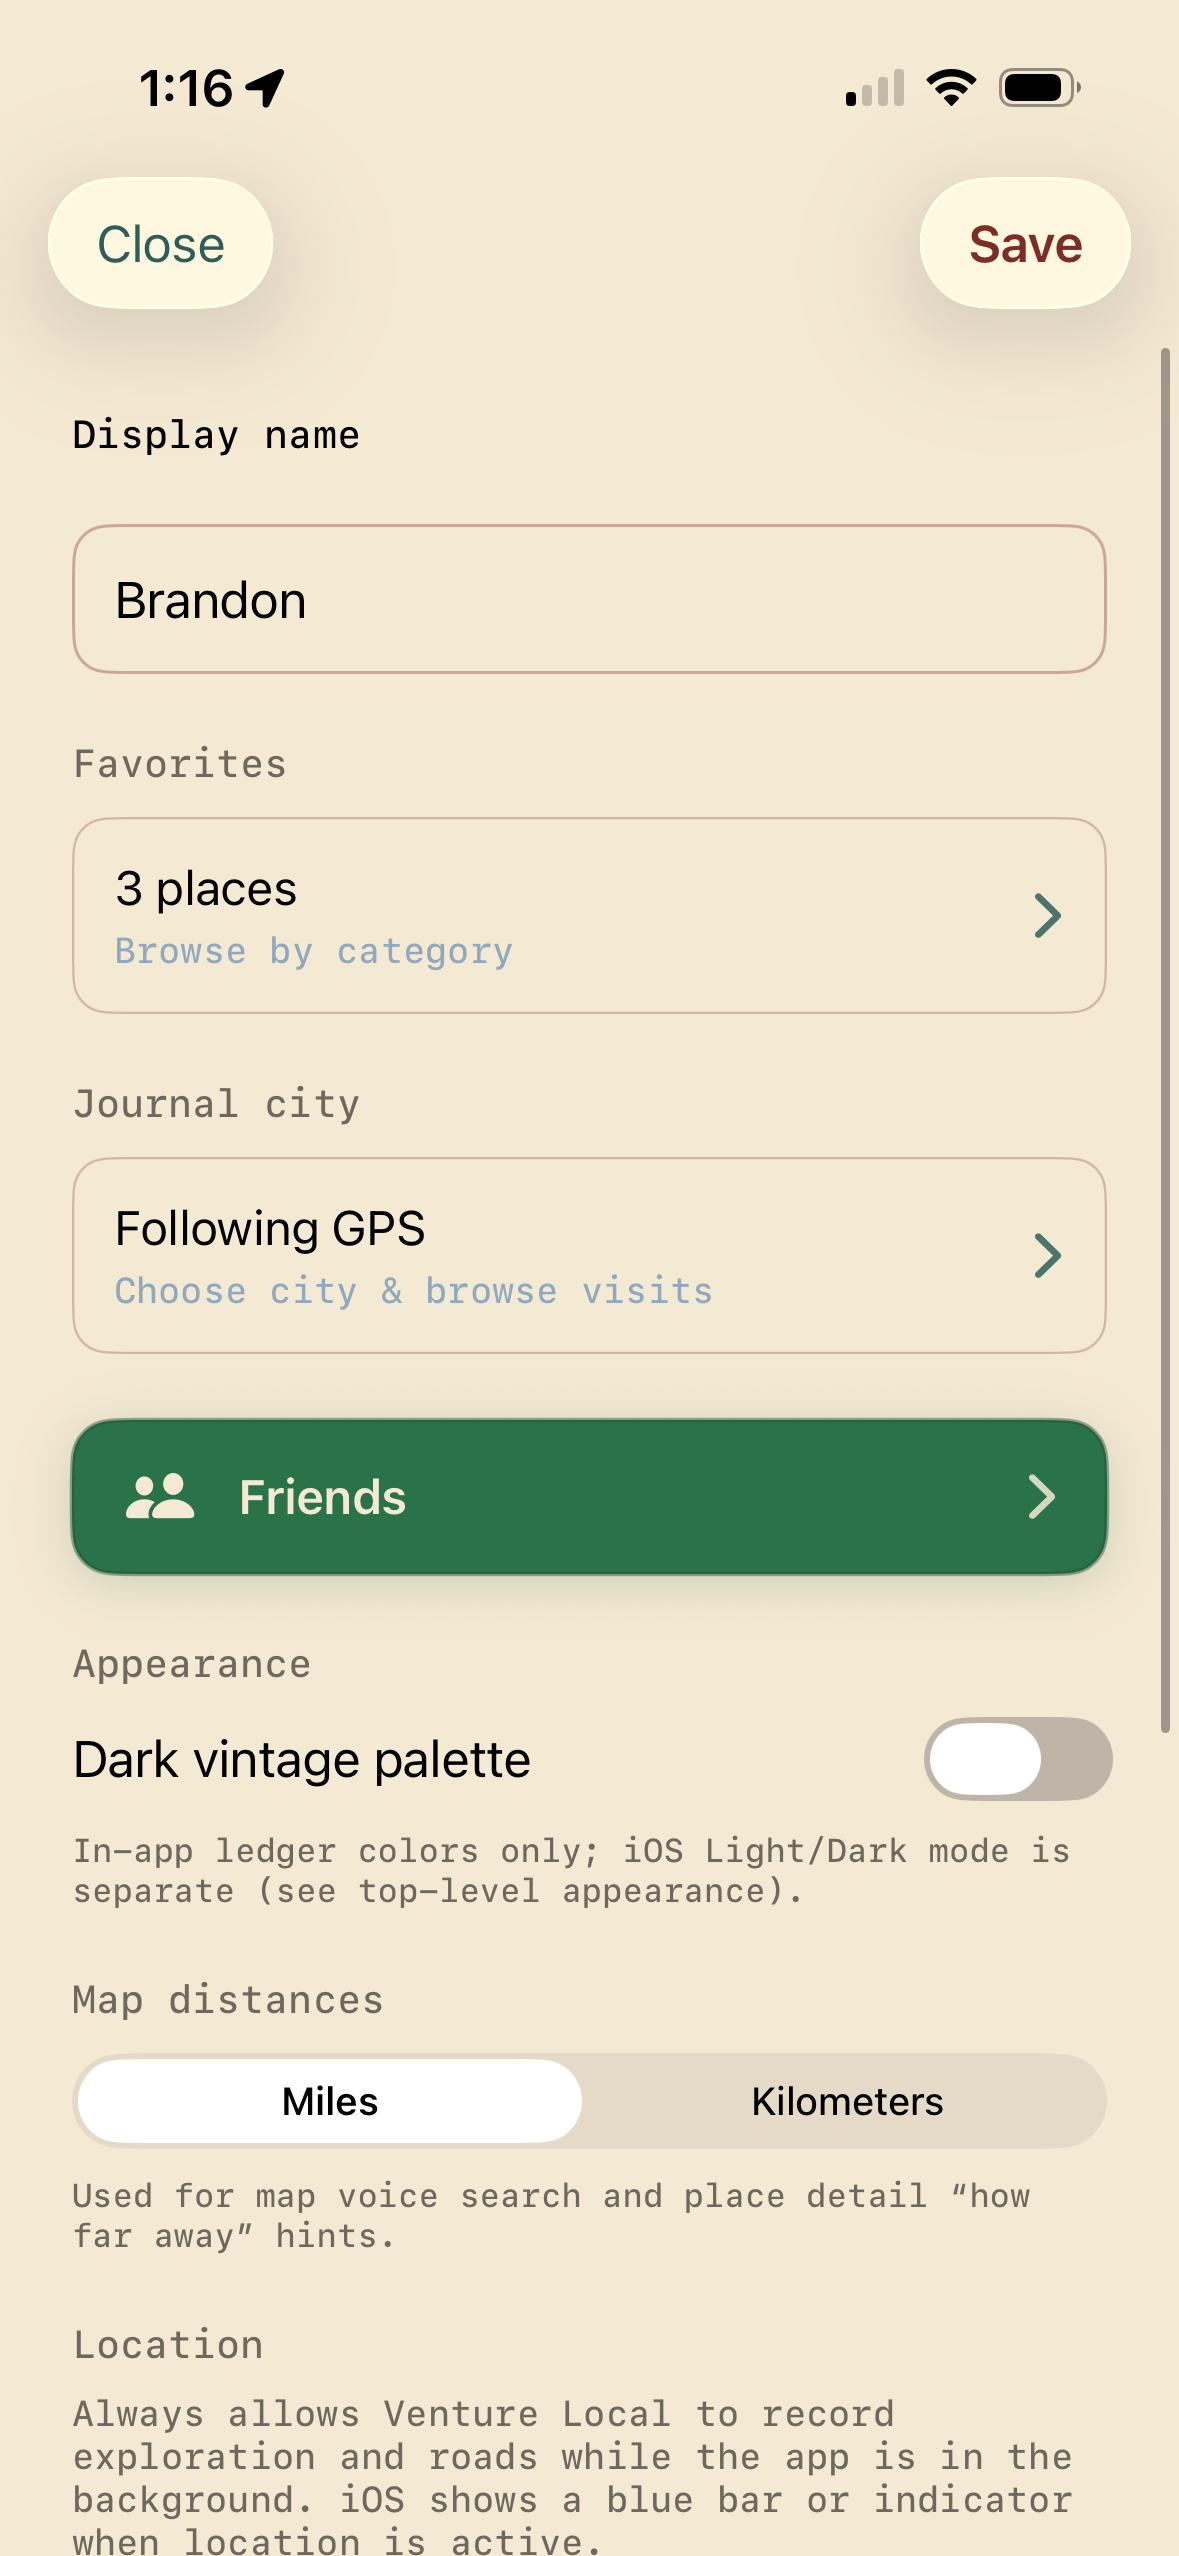
Task: Open the 3 places favorites card
Action: [x=589, y=915]
